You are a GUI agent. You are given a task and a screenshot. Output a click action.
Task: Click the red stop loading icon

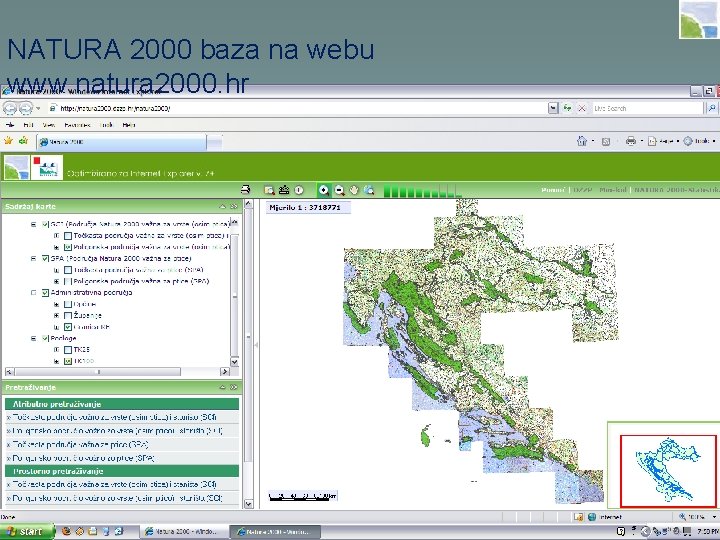pyautogui.click(x=582, y=108)
